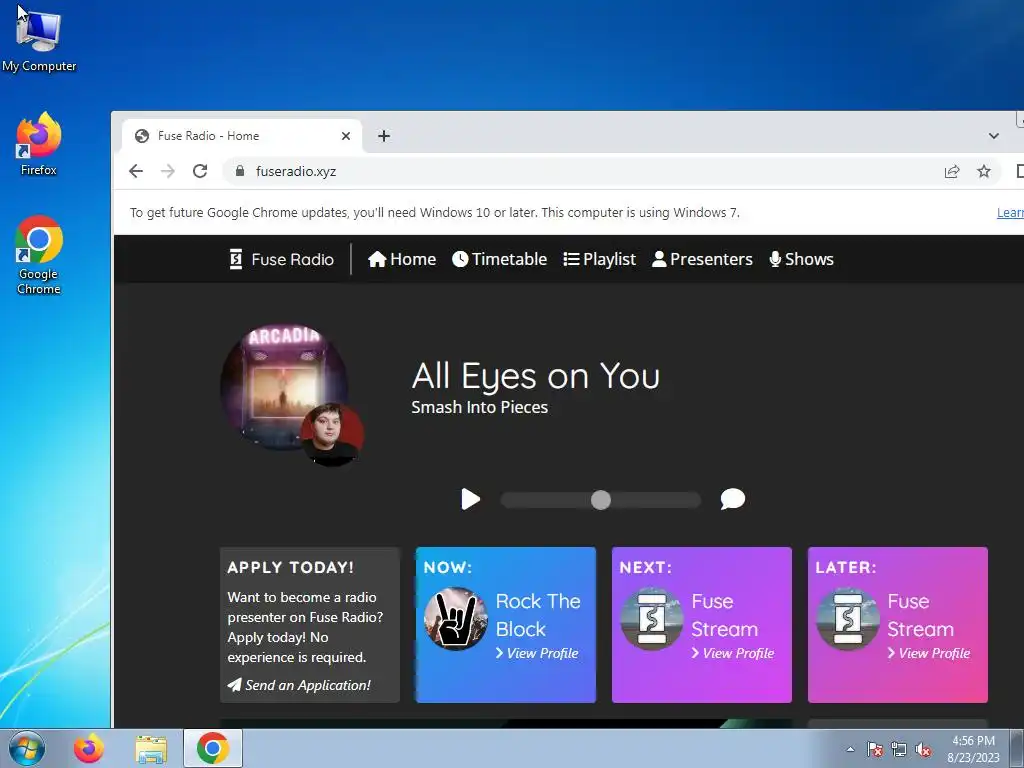Click Fuse Stream title in NEXT card
Image resolution: width=1024 pixels, height=768 pixels.
[x=725, y=615]
